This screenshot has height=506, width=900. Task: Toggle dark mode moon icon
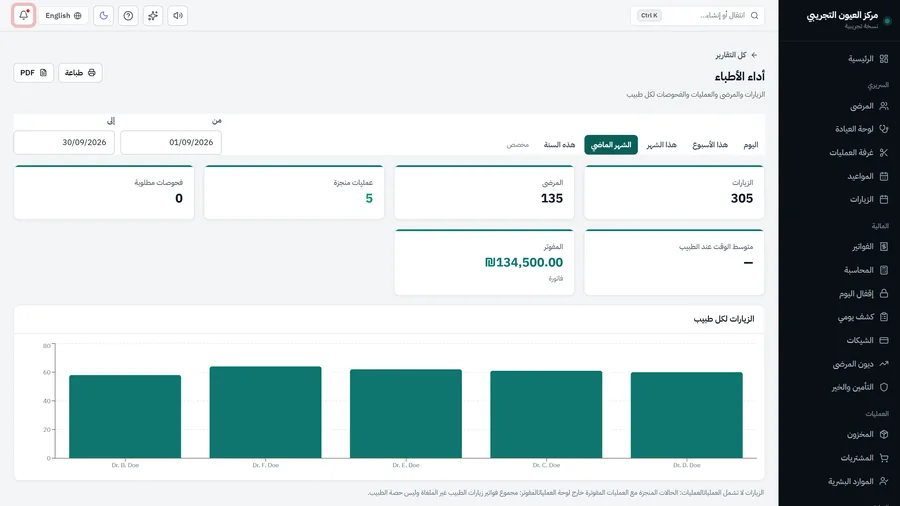click(x=104, y=15)
